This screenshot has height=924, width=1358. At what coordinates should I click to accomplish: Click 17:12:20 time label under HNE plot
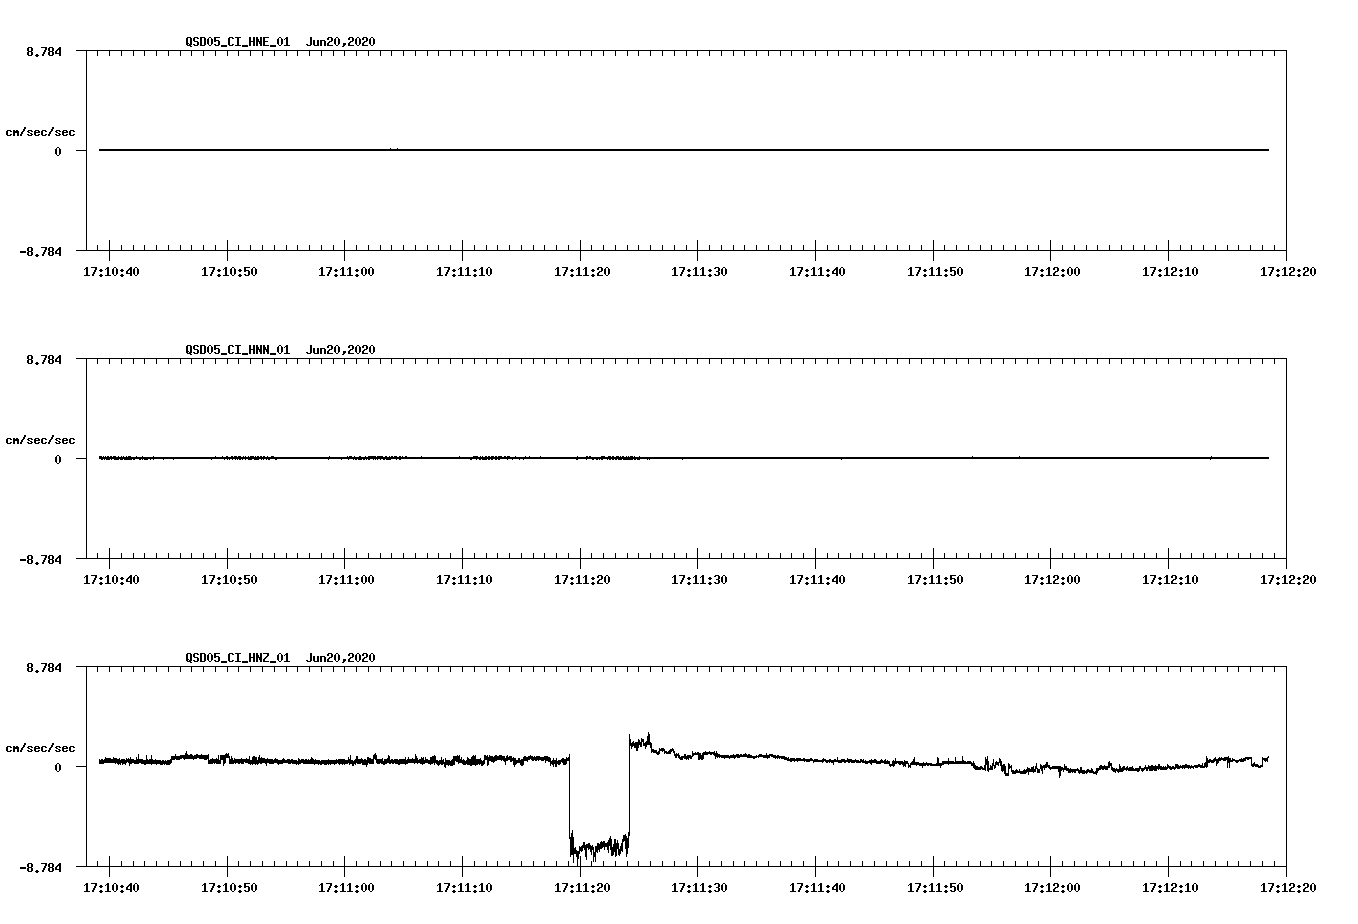pyautogui.click(x=1288, y=271)
